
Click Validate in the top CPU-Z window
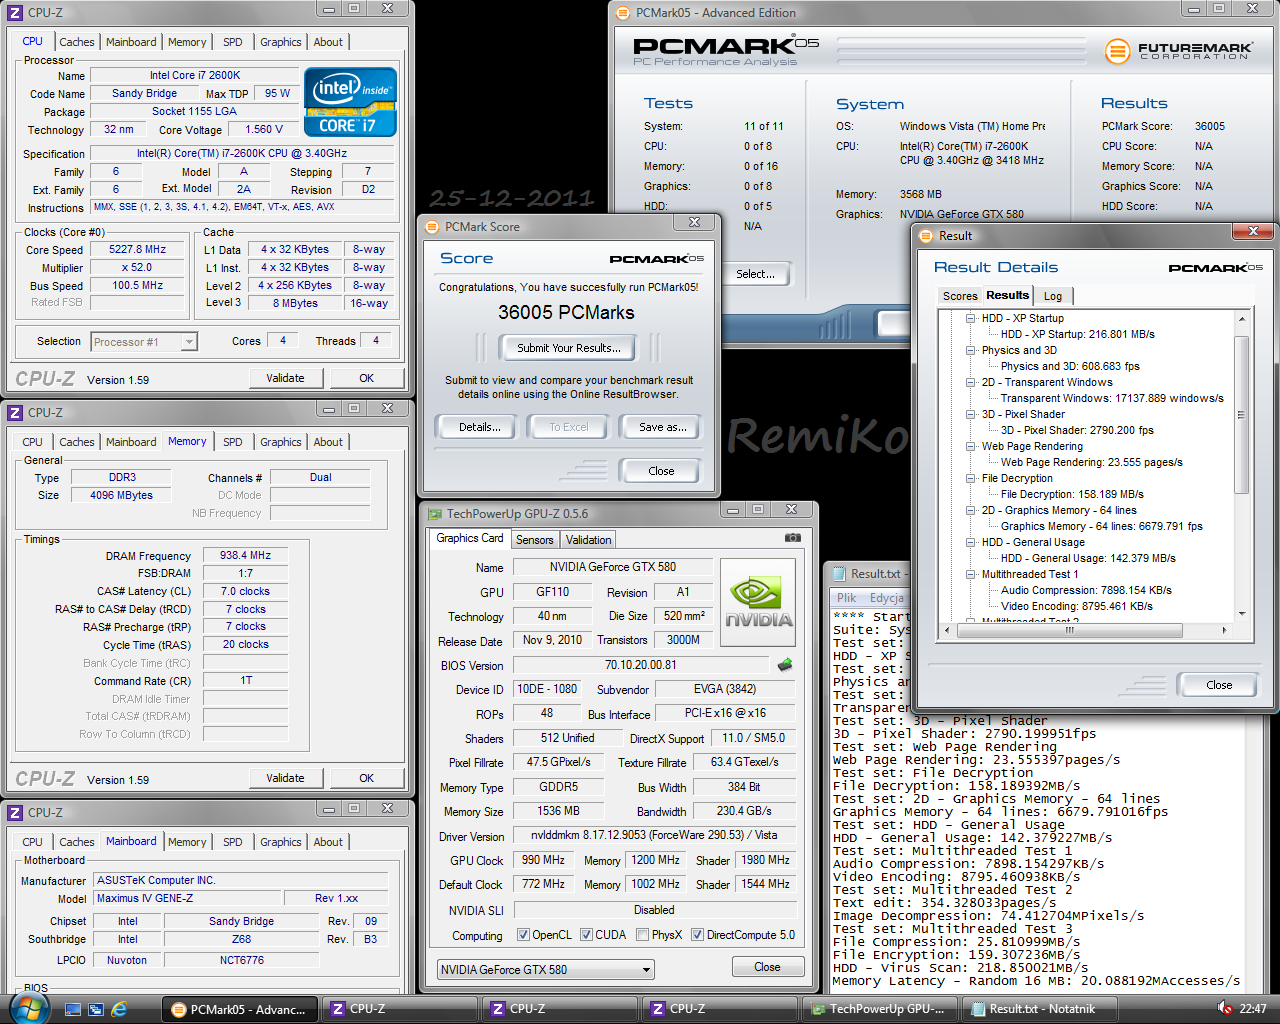pyautogui.click(x=285, y=378)
